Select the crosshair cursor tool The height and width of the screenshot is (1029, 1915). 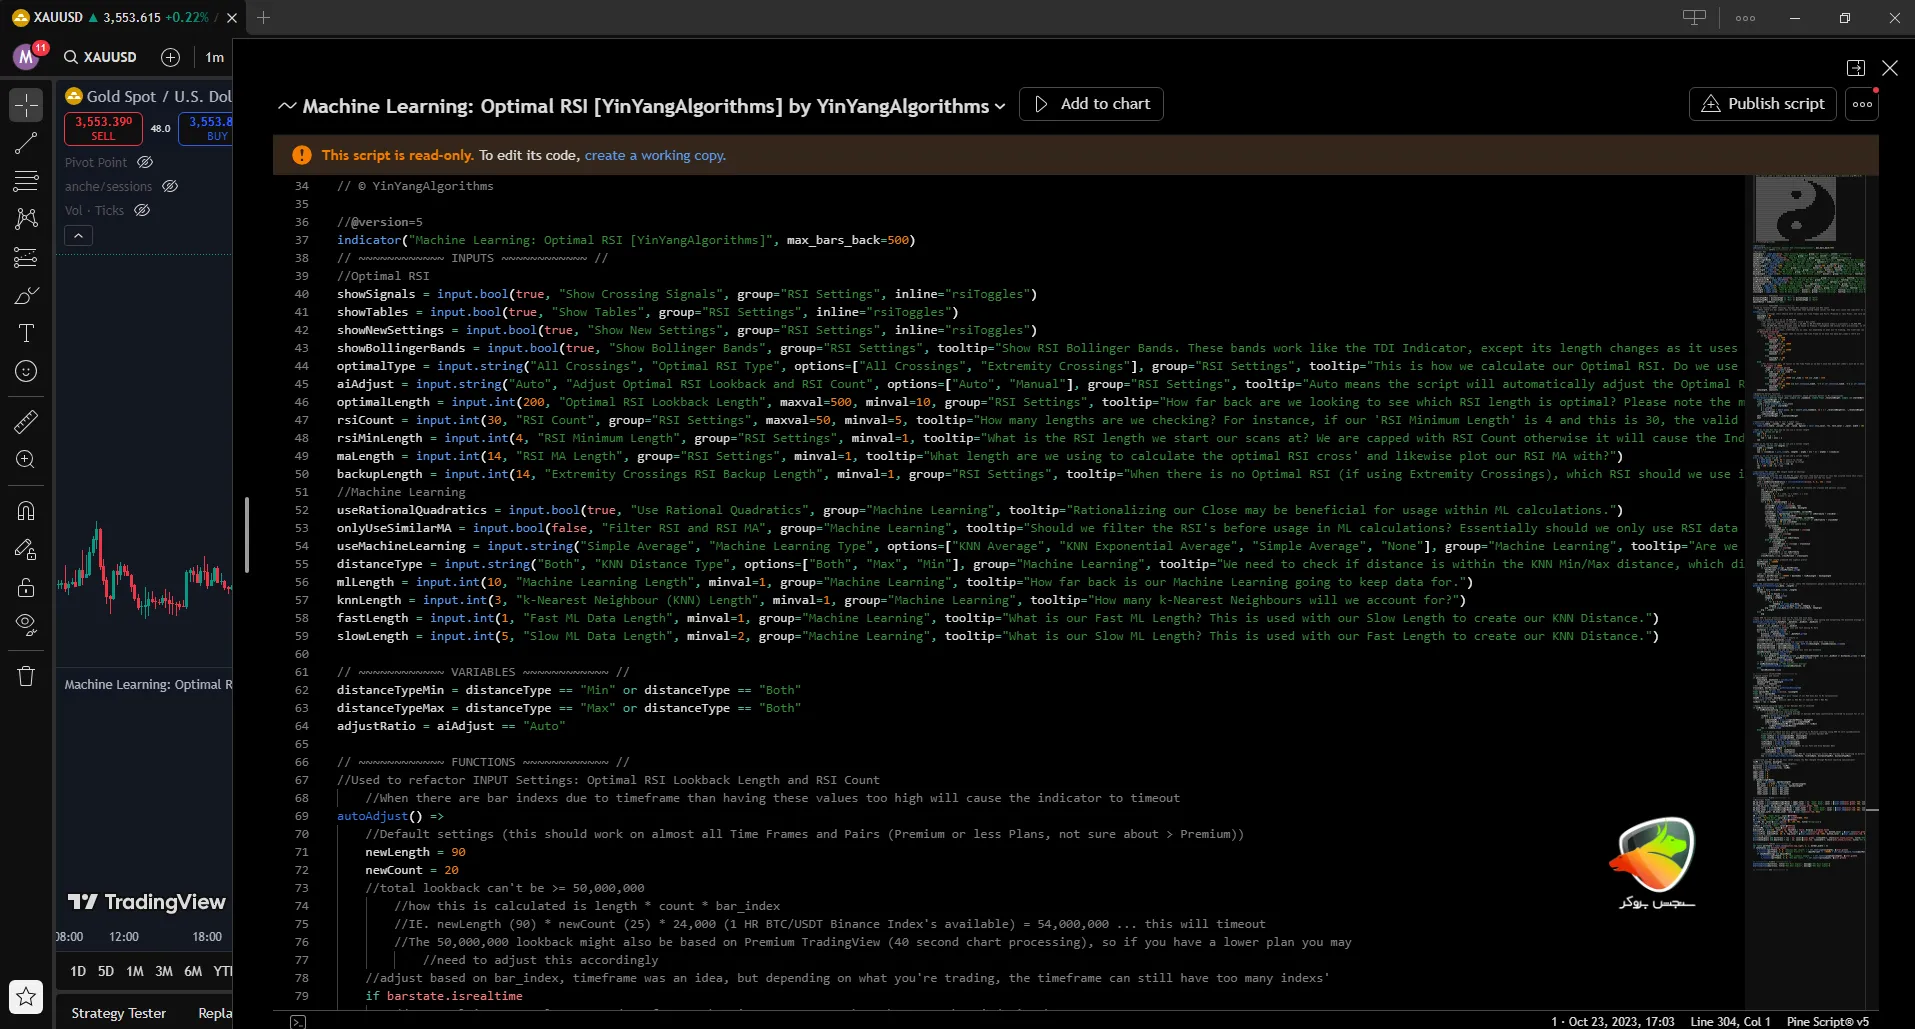(26, 104)
